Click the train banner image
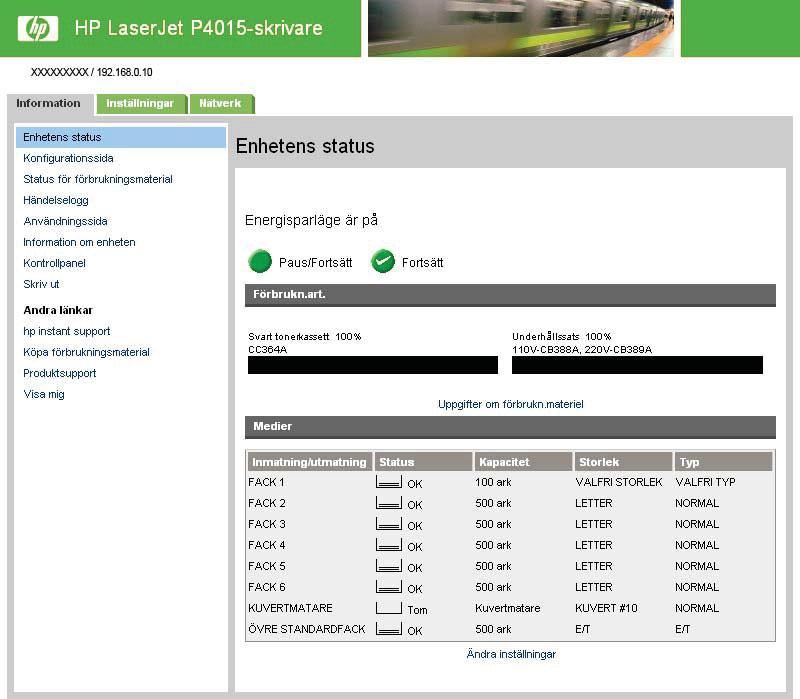This screenshot has height=699, width=800. coord(521,28)
